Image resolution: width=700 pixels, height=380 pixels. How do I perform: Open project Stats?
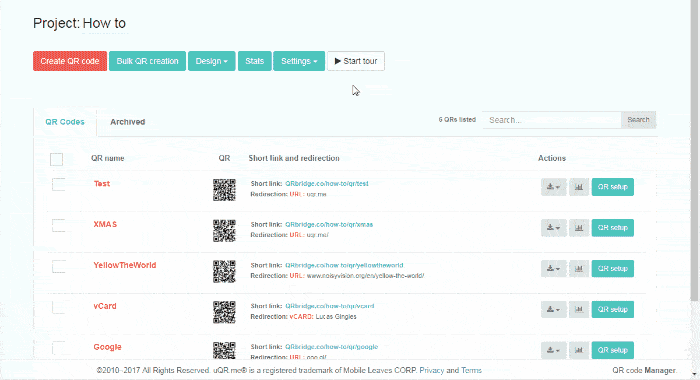click(x=254, y=61)
